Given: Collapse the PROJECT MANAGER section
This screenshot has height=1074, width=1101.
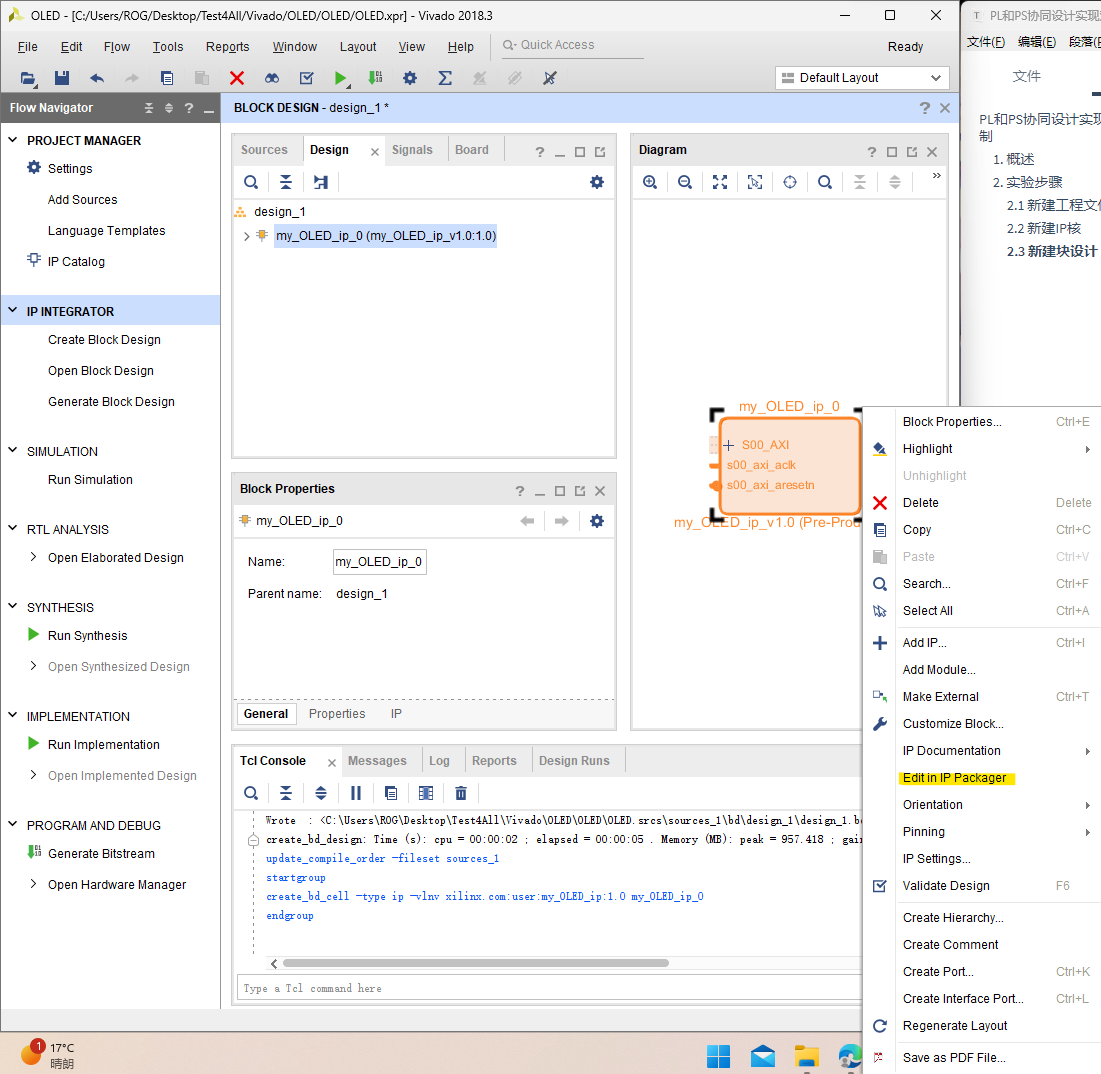Looking at the screenshot, I should click(x=13, y=140).
